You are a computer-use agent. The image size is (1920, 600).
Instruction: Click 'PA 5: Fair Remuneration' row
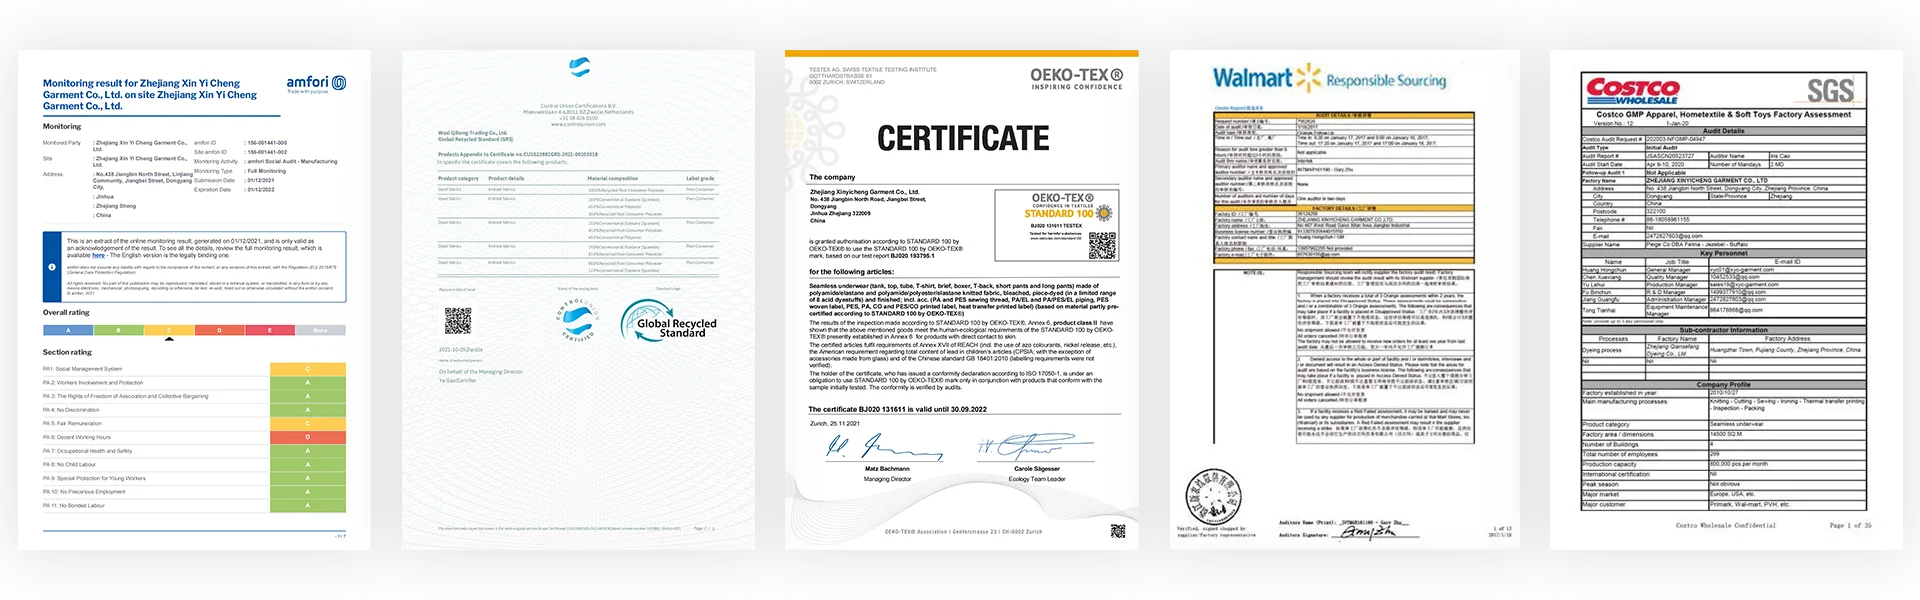[x=194, y=423]
